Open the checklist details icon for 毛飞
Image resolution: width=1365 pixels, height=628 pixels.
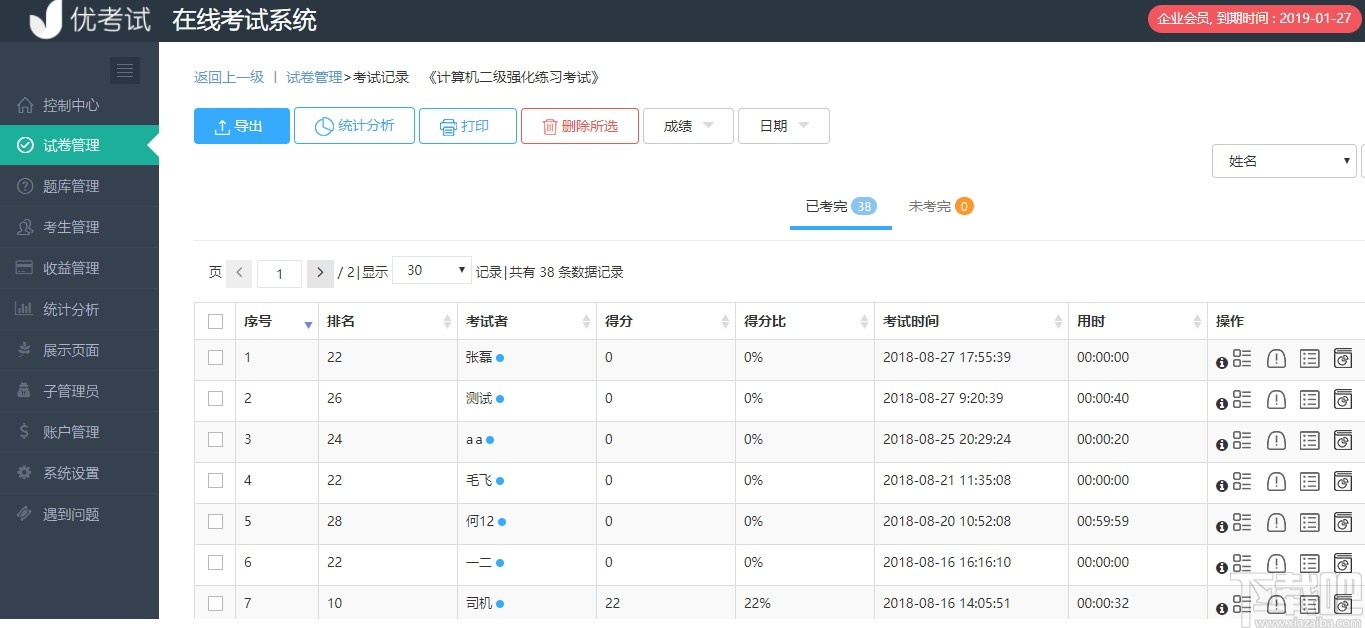coord(1242,481)
